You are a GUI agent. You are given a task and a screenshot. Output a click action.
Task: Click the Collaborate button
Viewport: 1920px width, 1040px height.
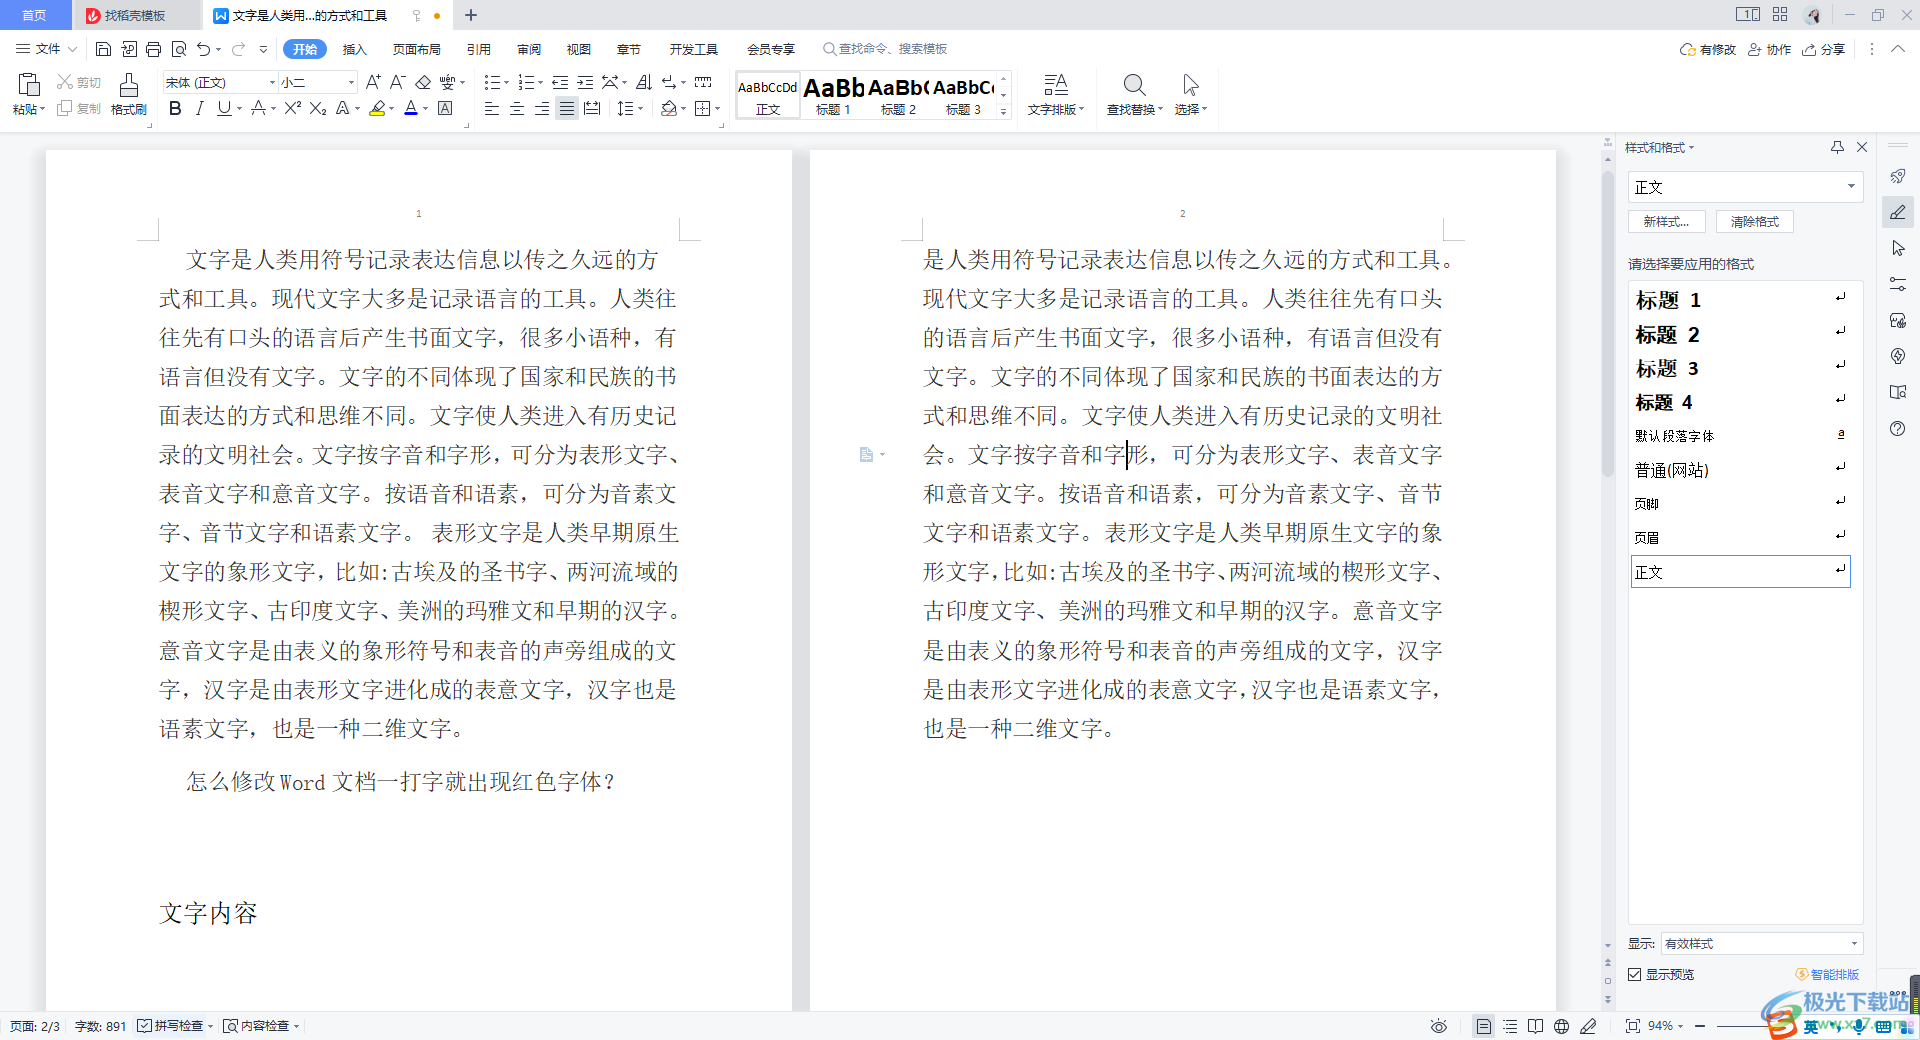pos(1769,49)
